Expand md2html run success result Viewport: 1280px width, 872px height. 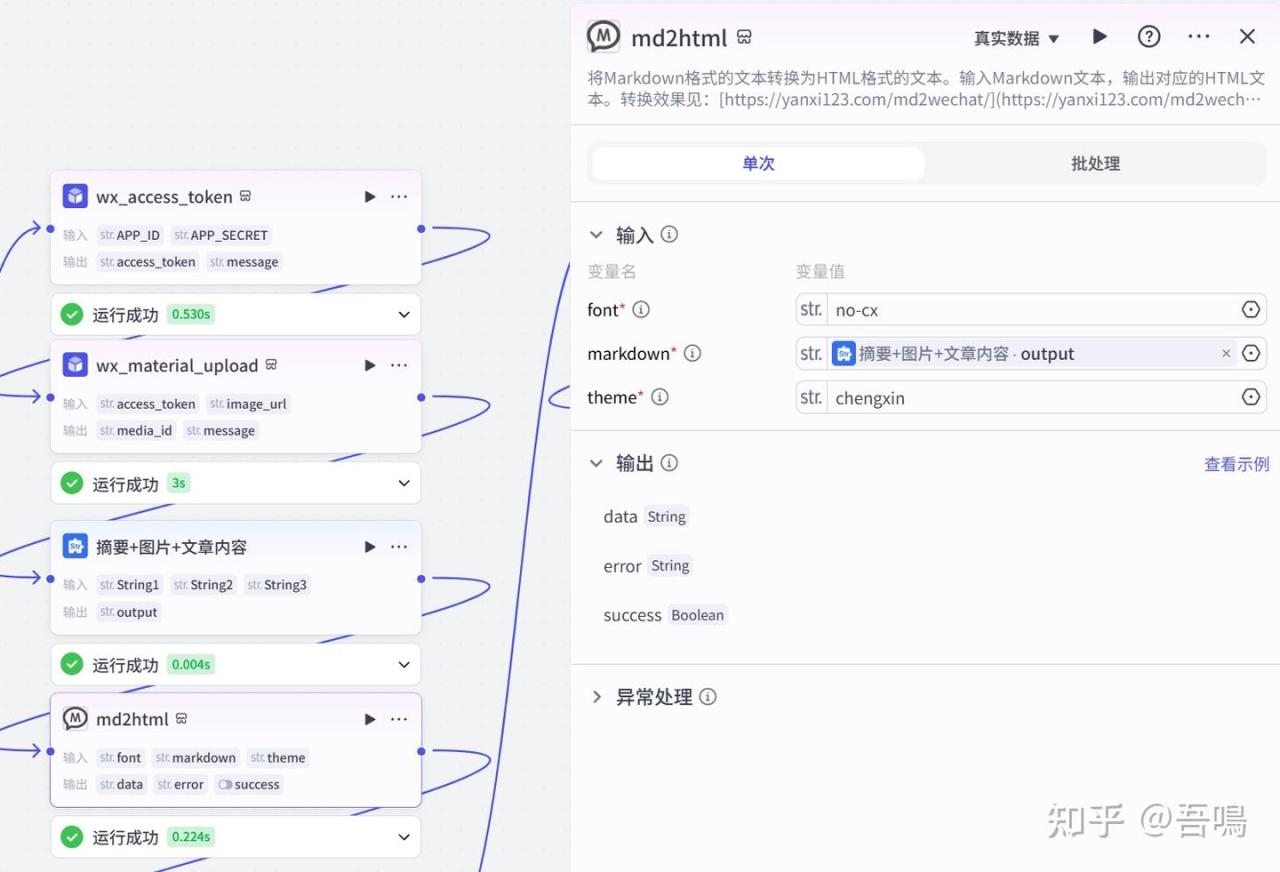tap(404, 837)
